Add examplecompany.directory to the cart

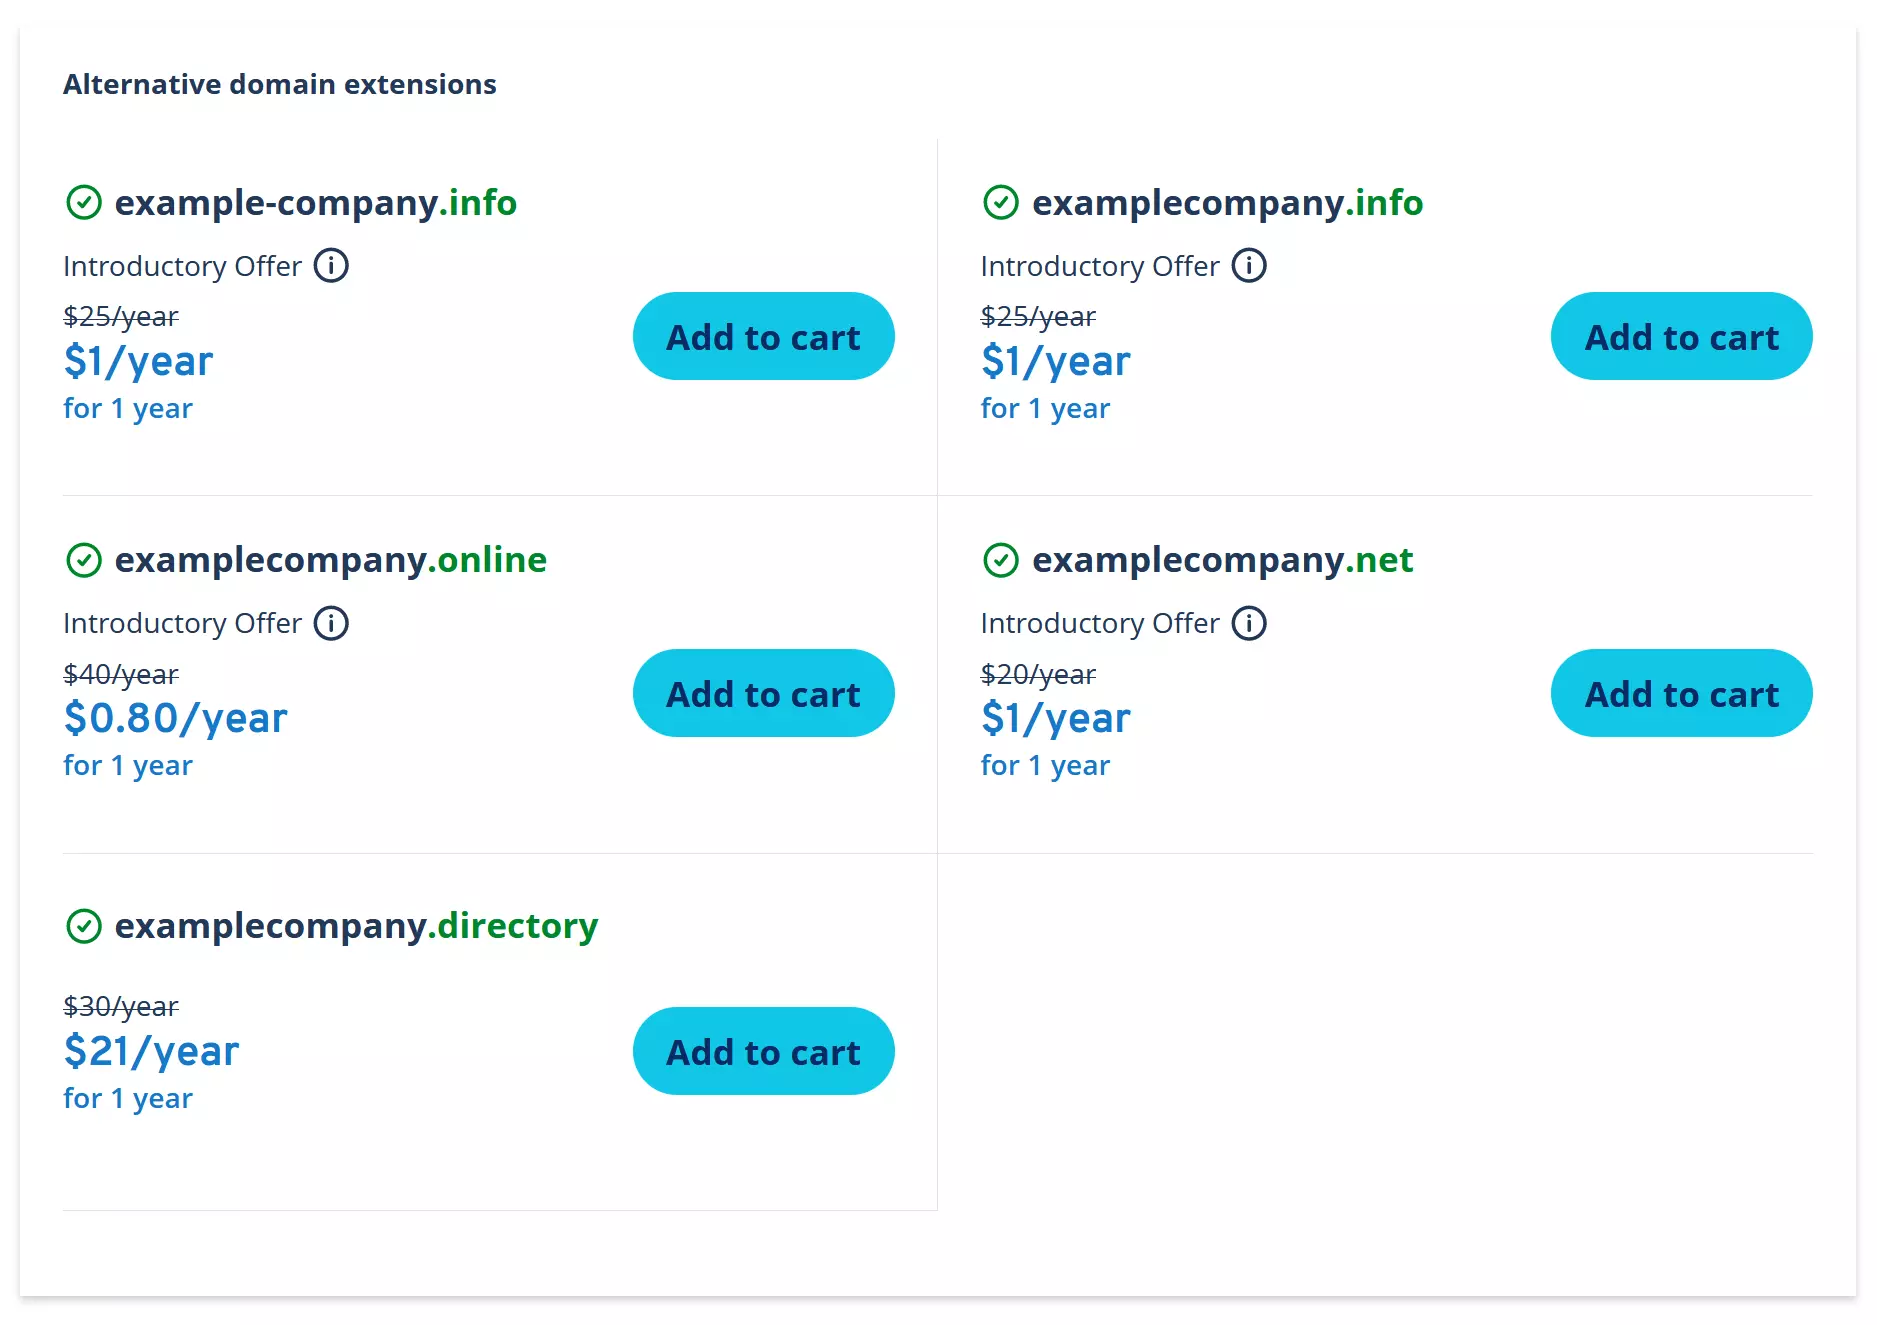763,1051
